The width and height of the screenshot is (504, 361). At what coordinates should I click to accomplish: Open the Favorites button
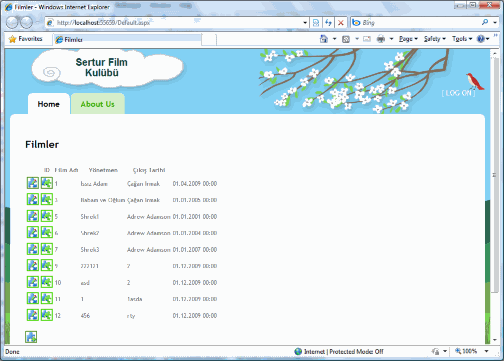click(26, 39)
